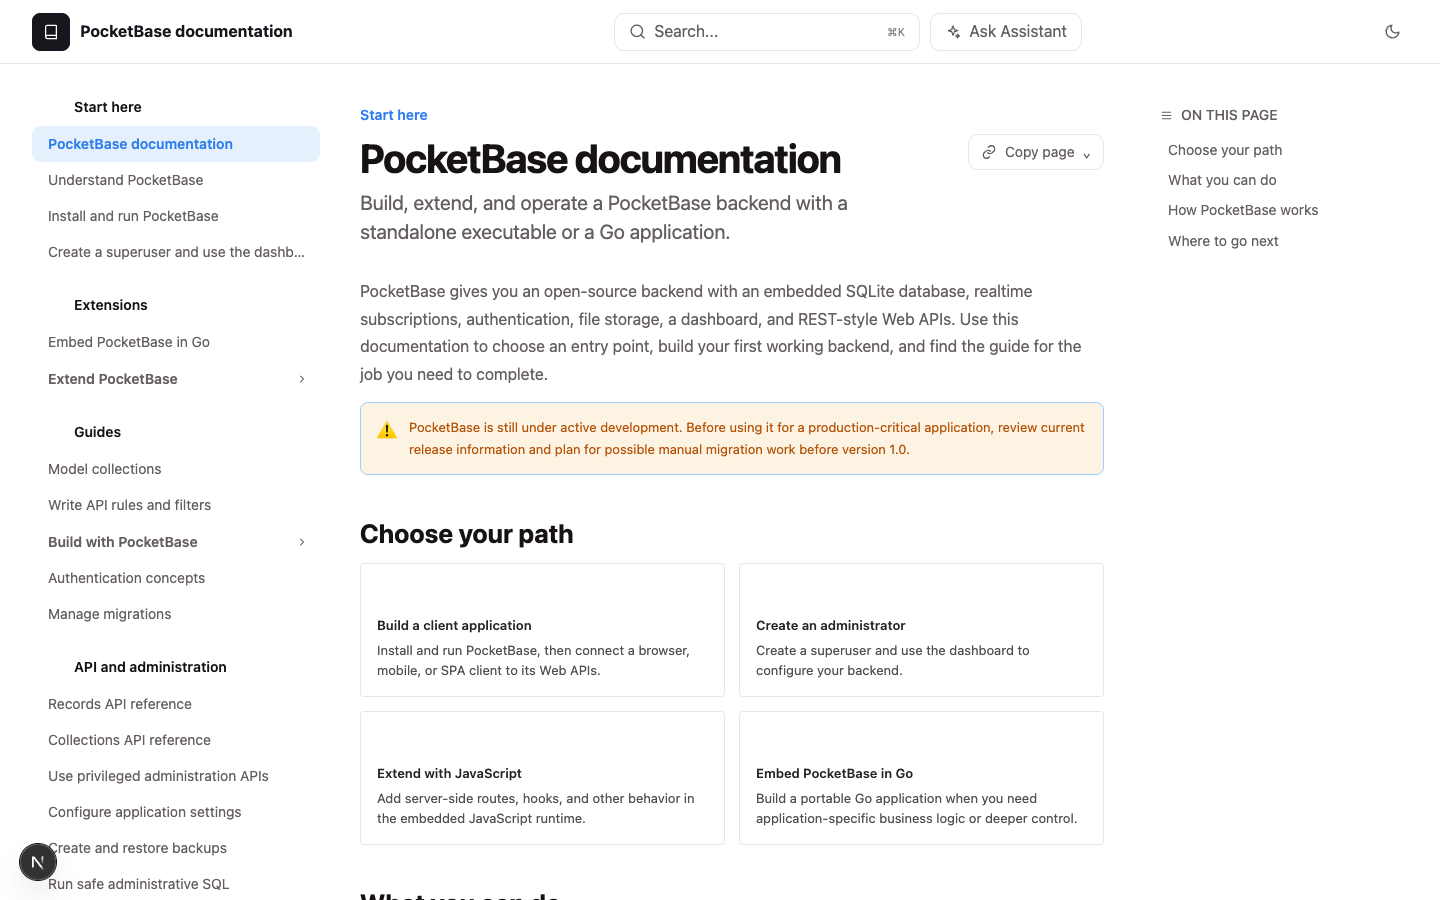The image size is (1440, 900).
Task: Click the warning triangle icon in the callout
Action: click(387, 431)
